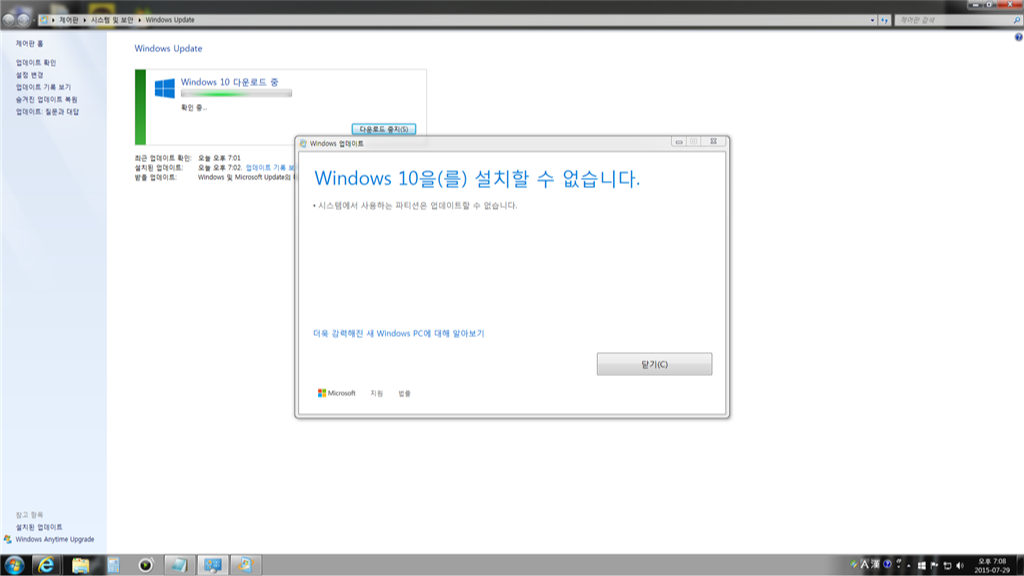Screen dimensions: 1024x576
Task: Open the Windows Start orb
Action: (x=14, y=565)
